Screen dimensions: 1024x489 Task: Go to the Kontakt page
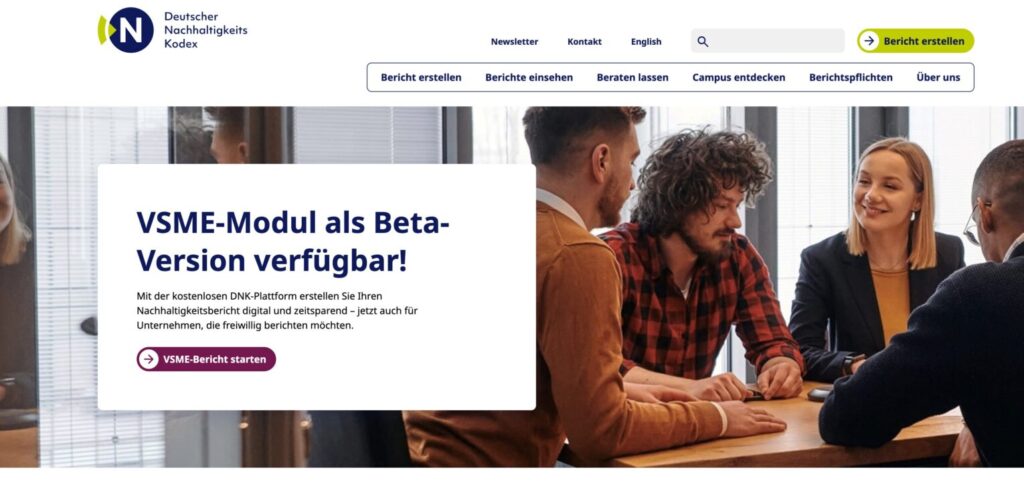coord(584,41)
